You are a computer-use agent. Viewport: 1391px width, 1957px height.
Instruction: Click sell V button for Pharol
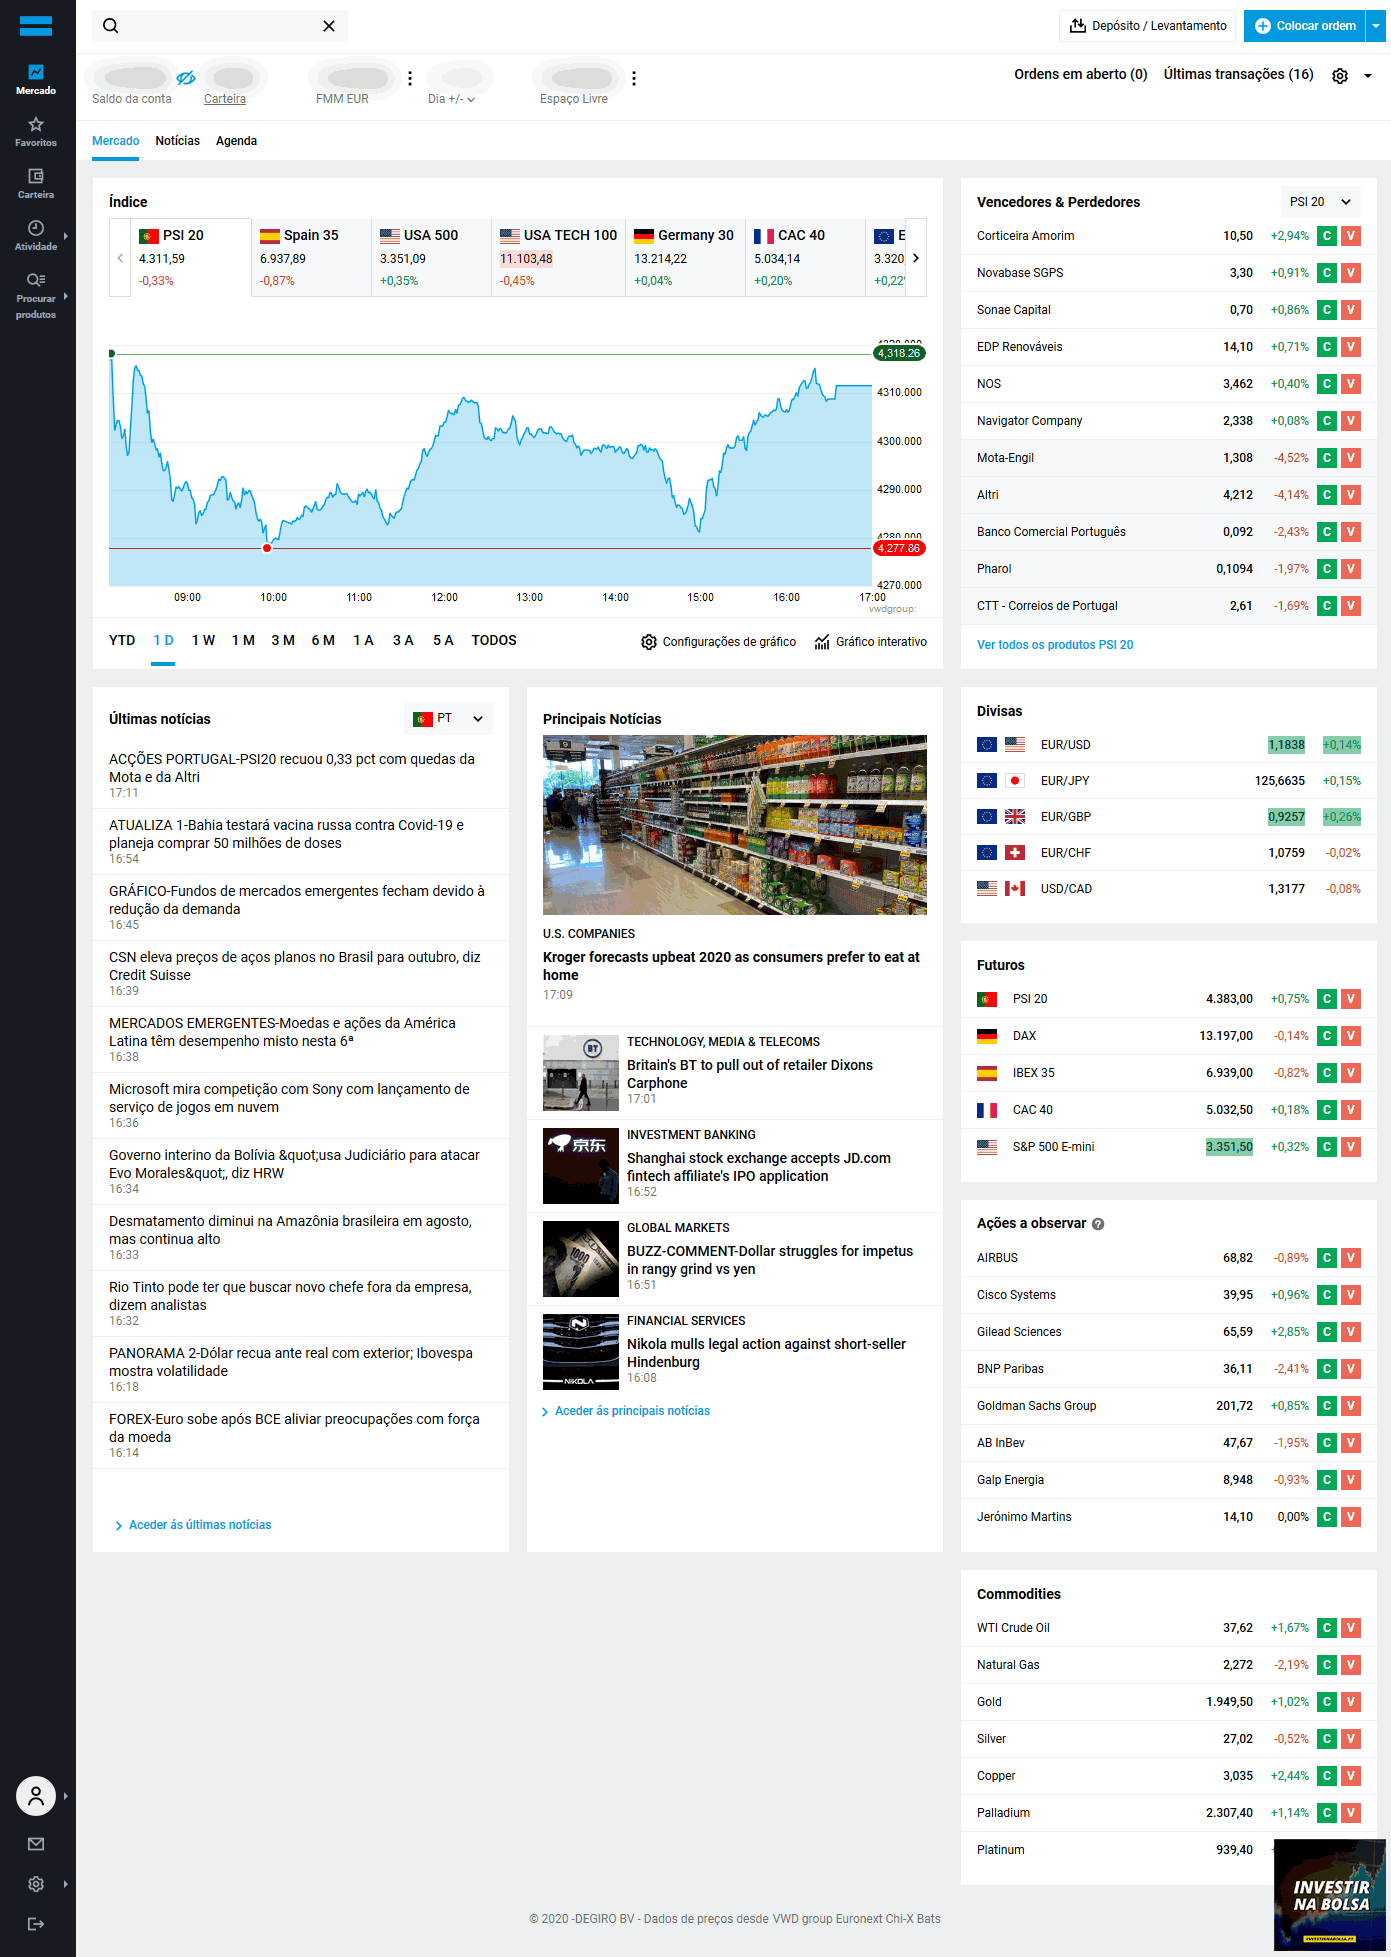1351,569
